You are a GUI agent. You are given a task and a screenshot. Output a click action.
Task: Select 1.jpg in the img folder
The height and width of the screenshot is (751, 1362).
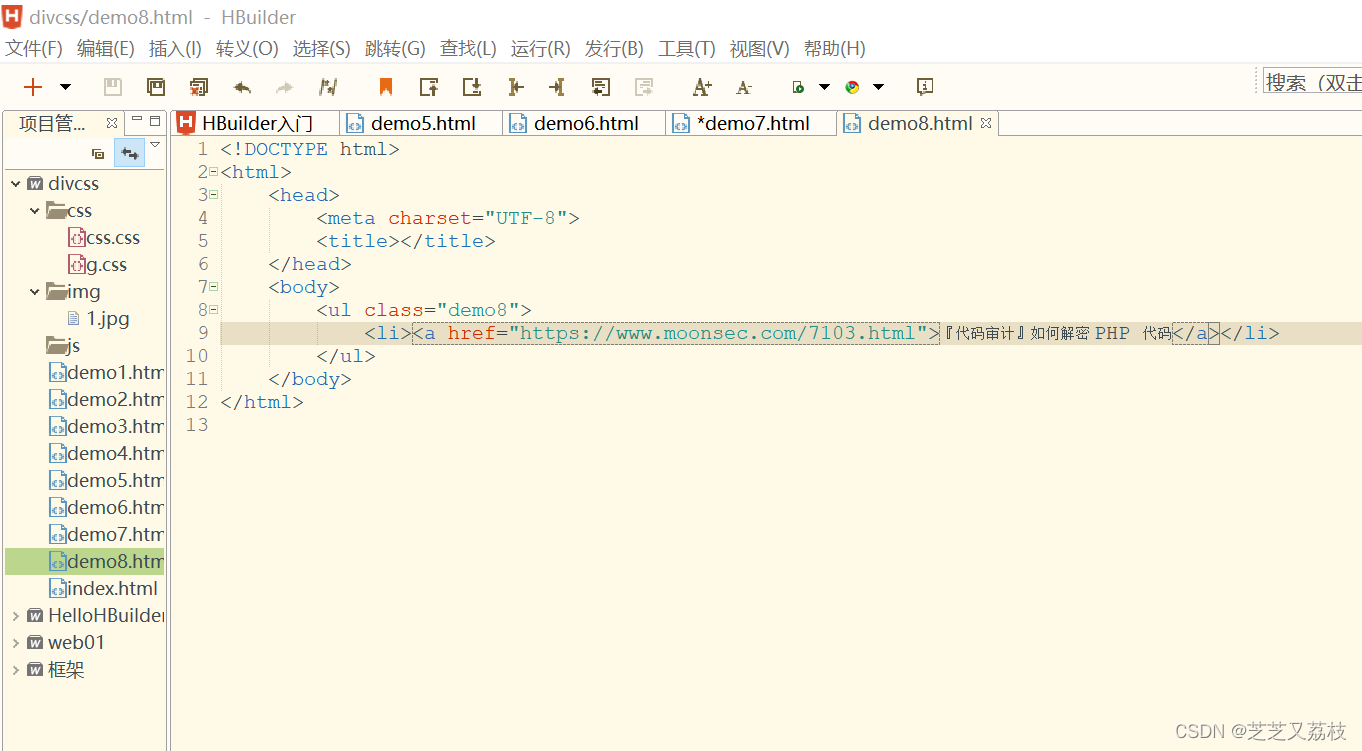[x=98, y=319]
